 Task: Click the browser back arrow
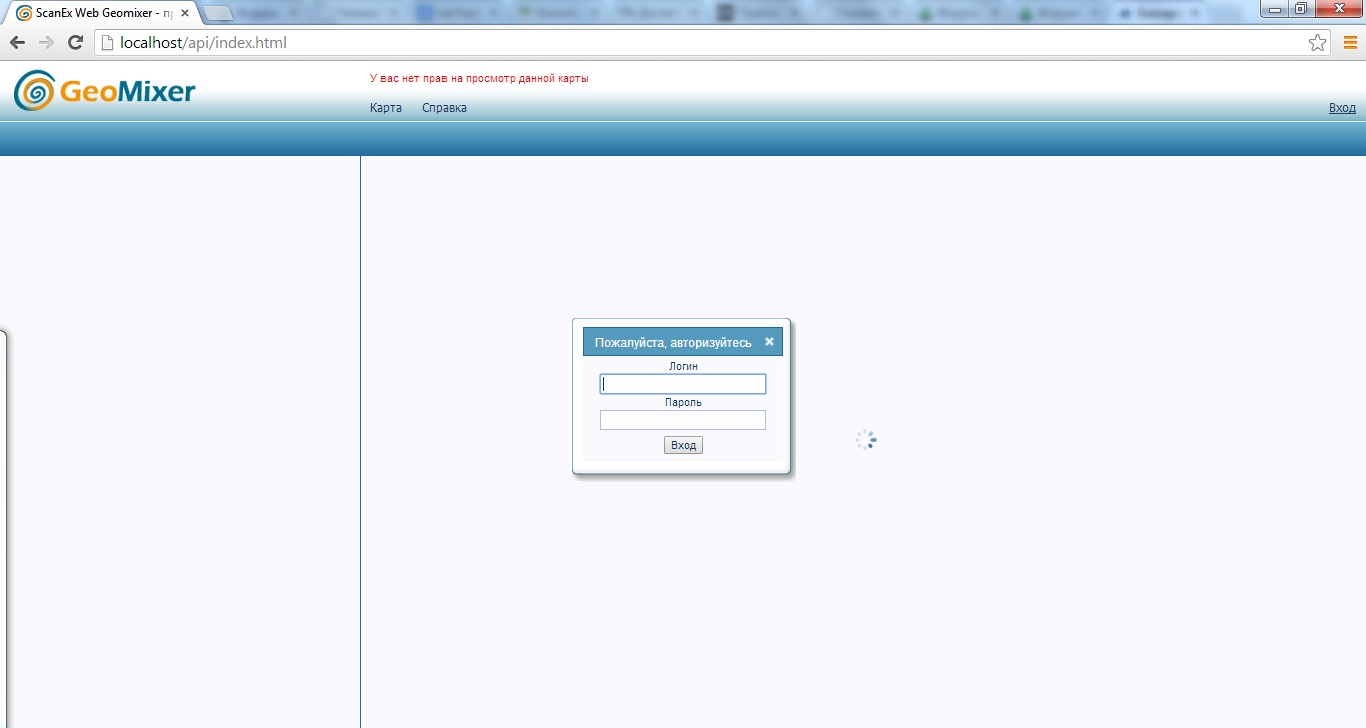tap(17, 43)
